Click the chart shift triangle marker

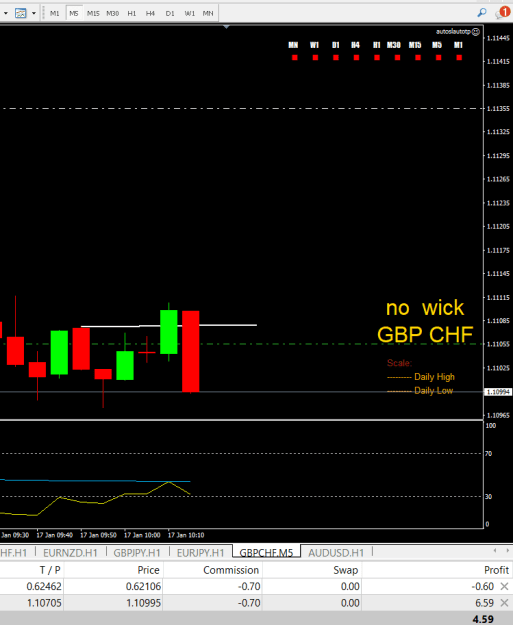[226, 27]
